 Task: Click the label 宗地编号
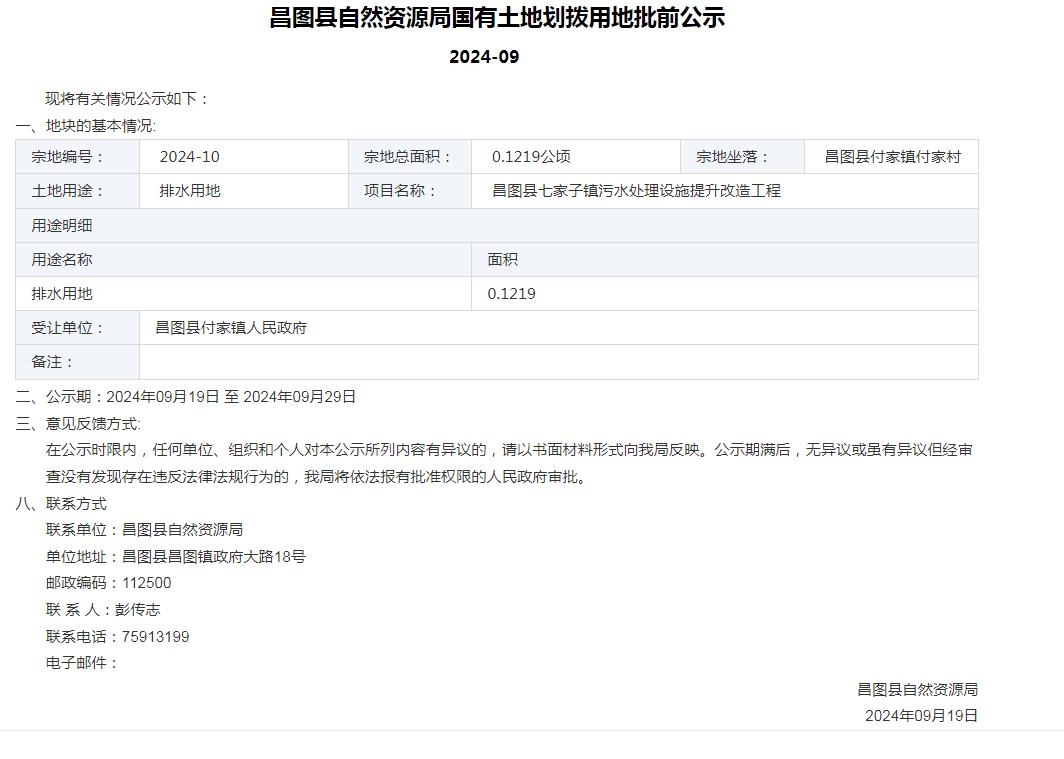click(67, 157)
